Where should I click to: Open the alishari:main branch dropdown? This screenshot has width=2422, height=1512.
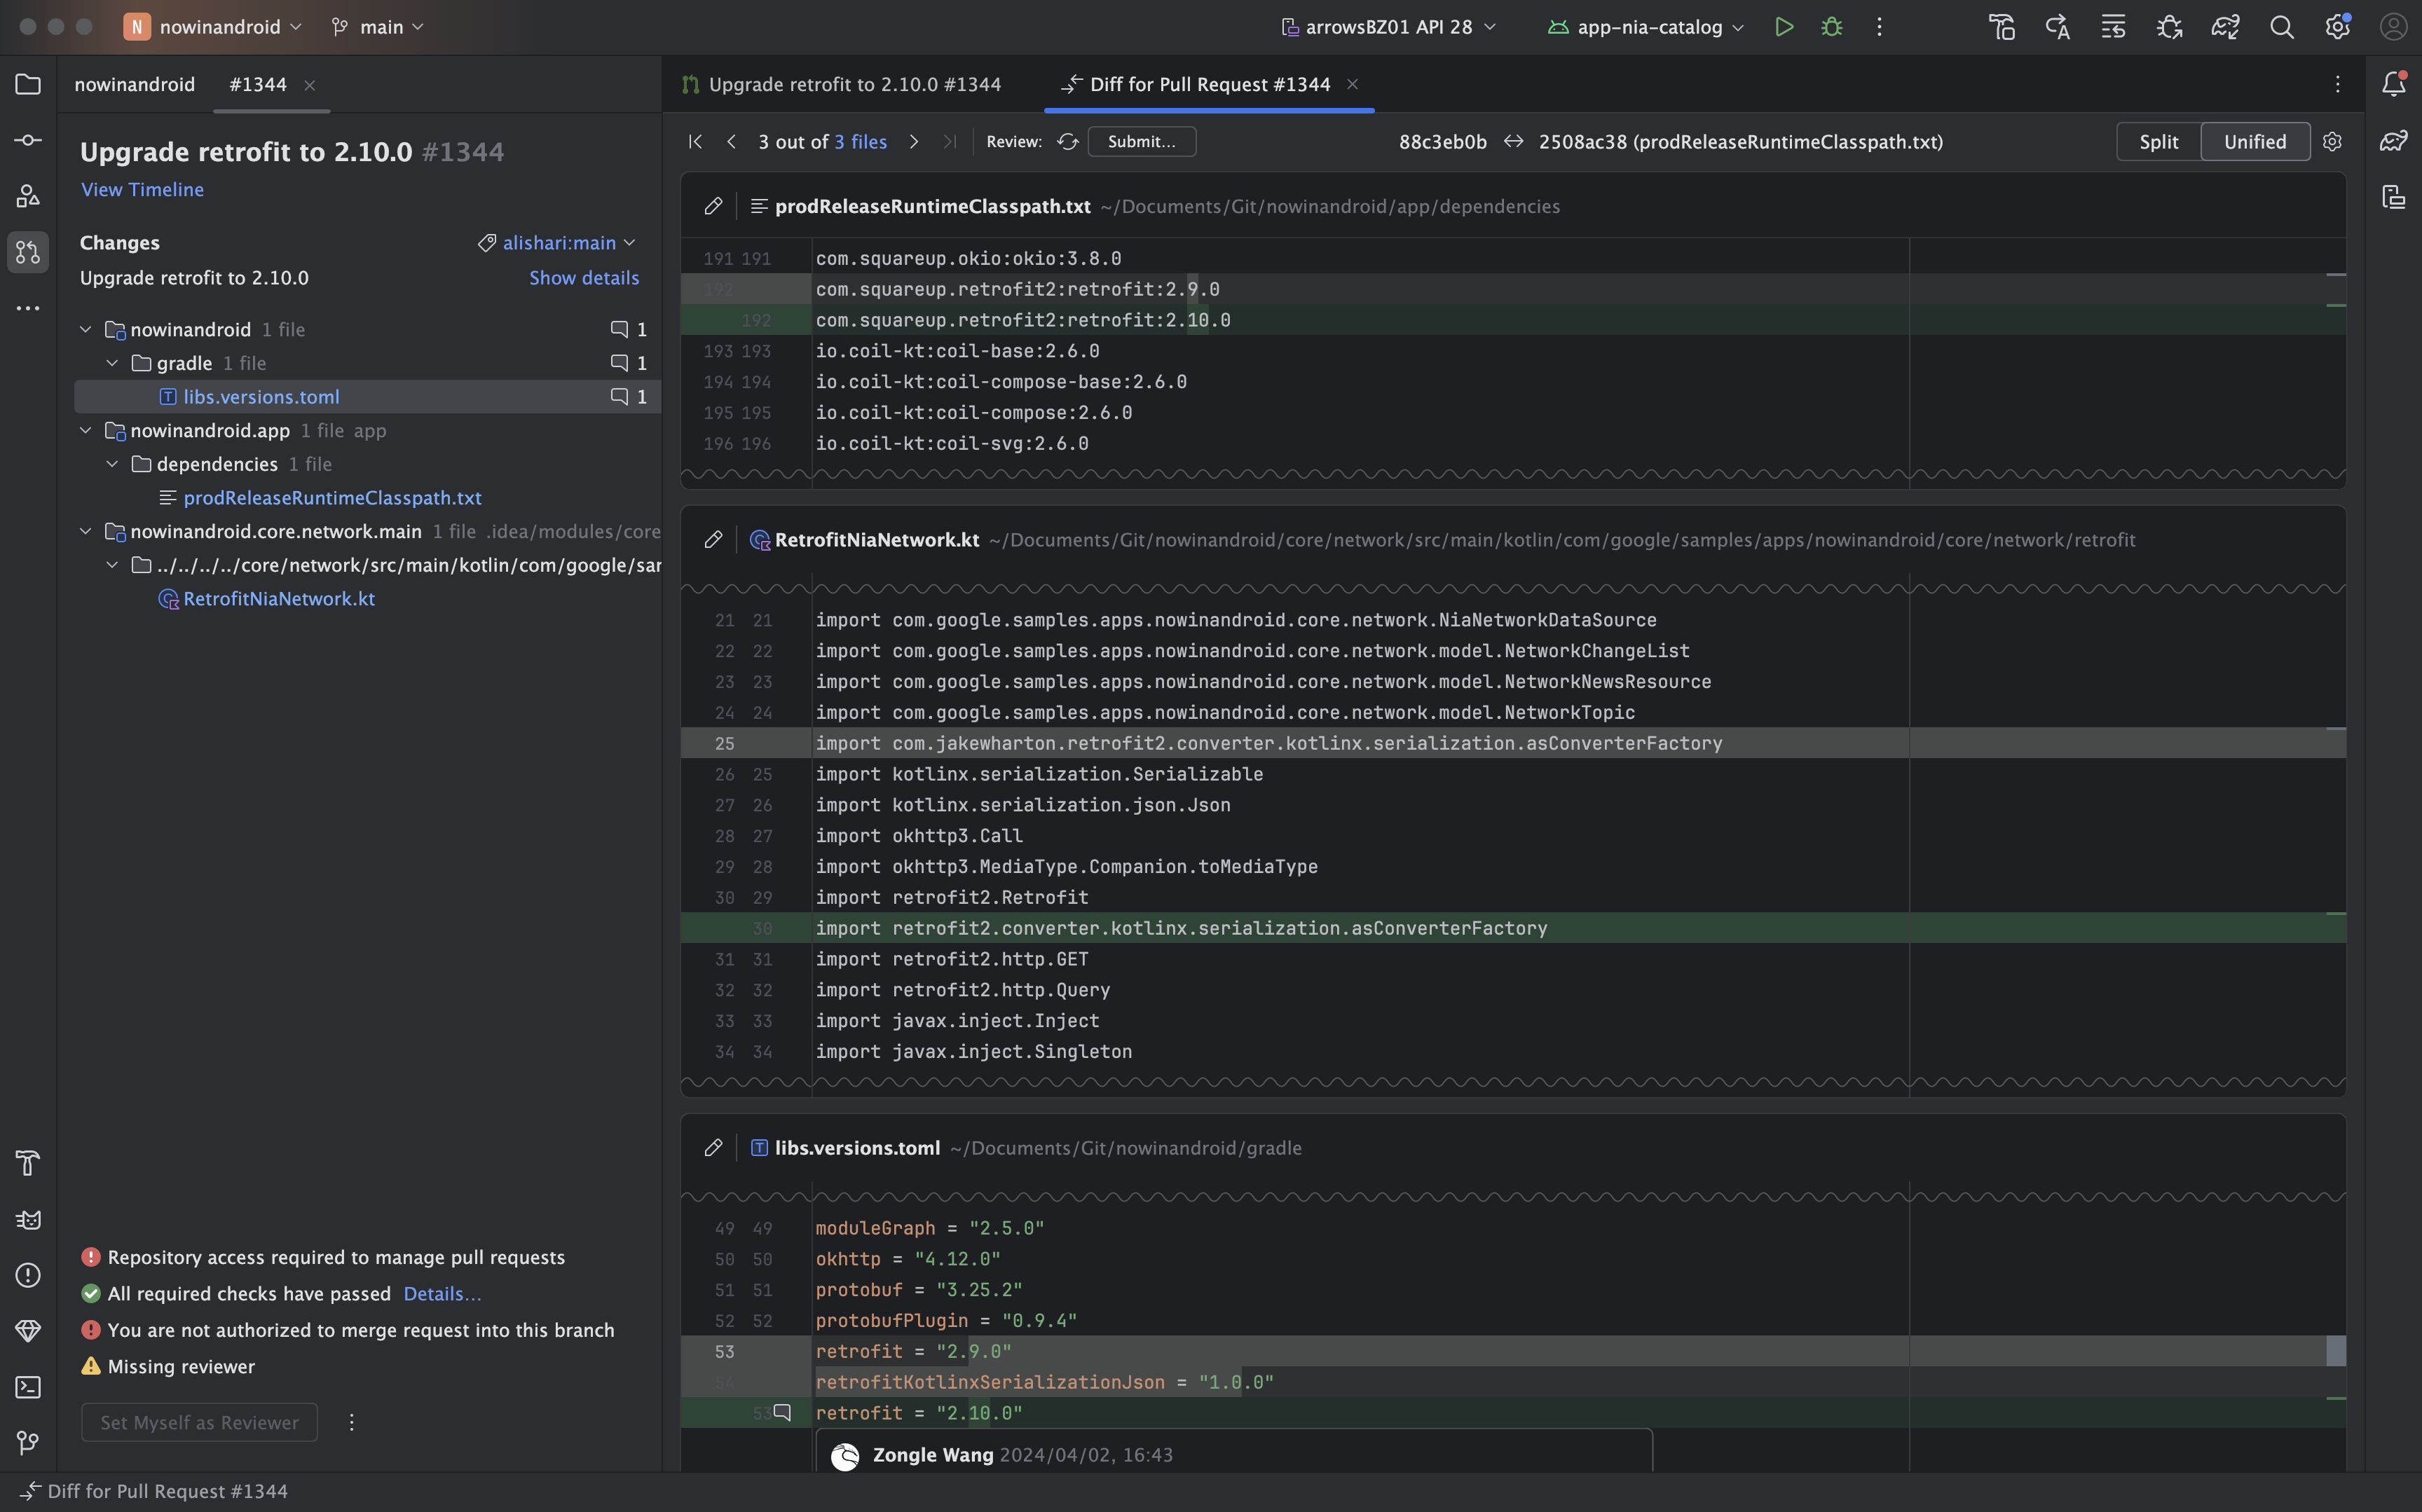[558, 243]
